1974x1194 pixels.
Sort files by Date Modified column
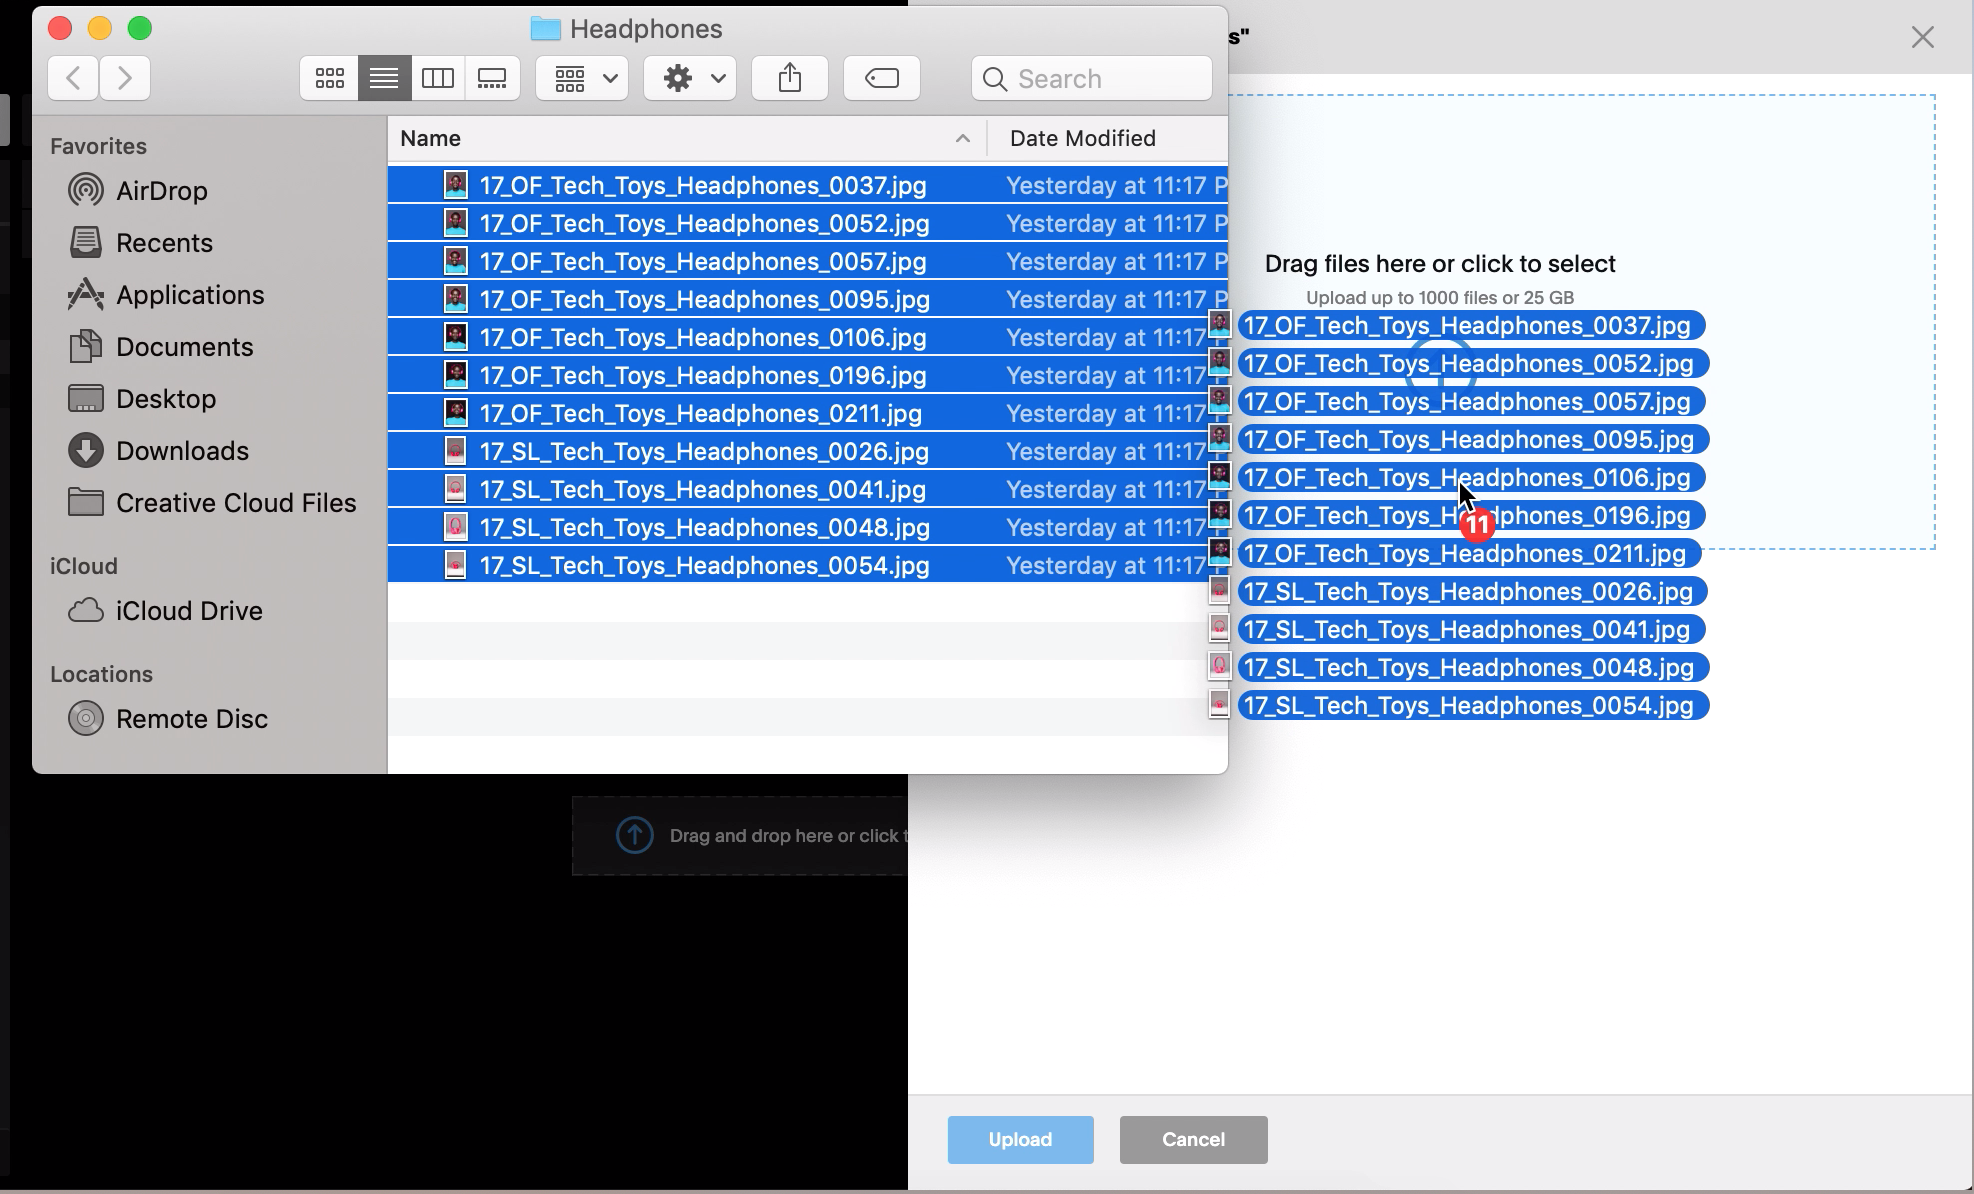click(1083, 138)
